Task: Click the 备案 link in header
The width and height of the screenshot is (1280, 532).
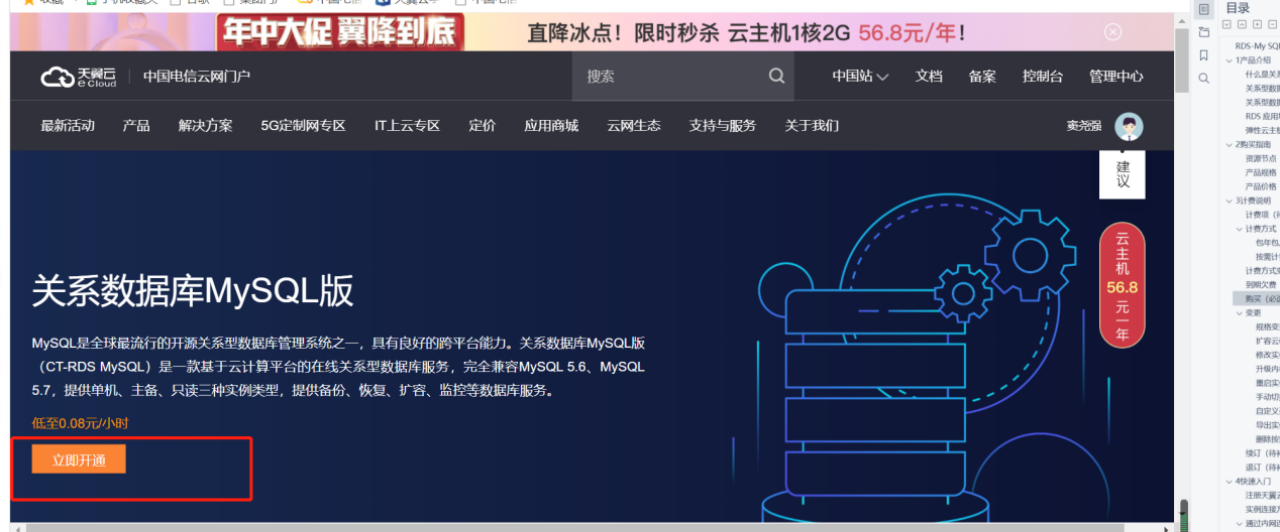Action: click(982, 76)
